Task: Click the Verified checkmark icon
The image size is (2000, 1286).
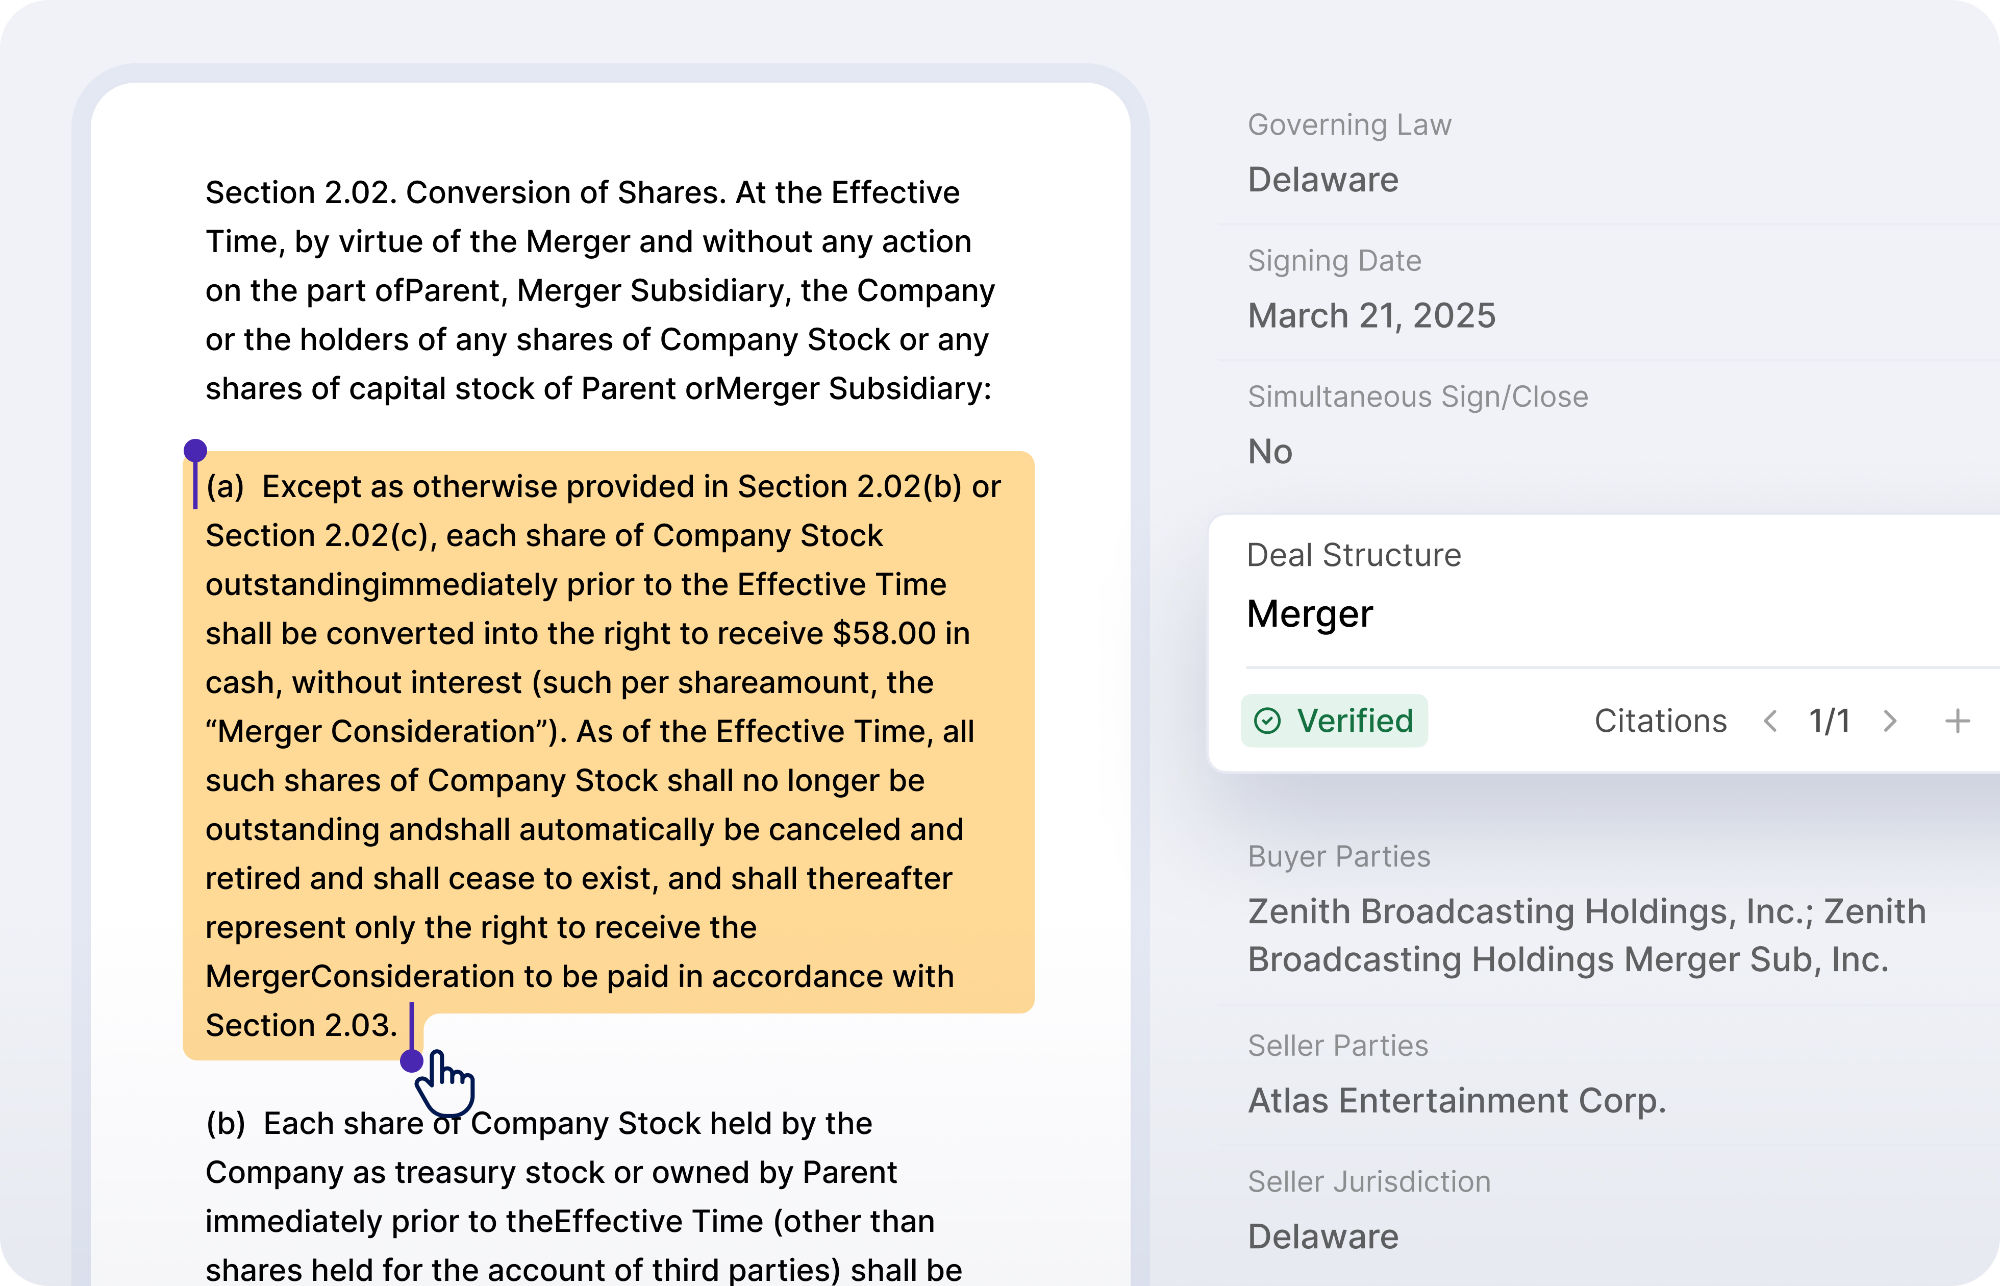Action: tap(1267, 721)
